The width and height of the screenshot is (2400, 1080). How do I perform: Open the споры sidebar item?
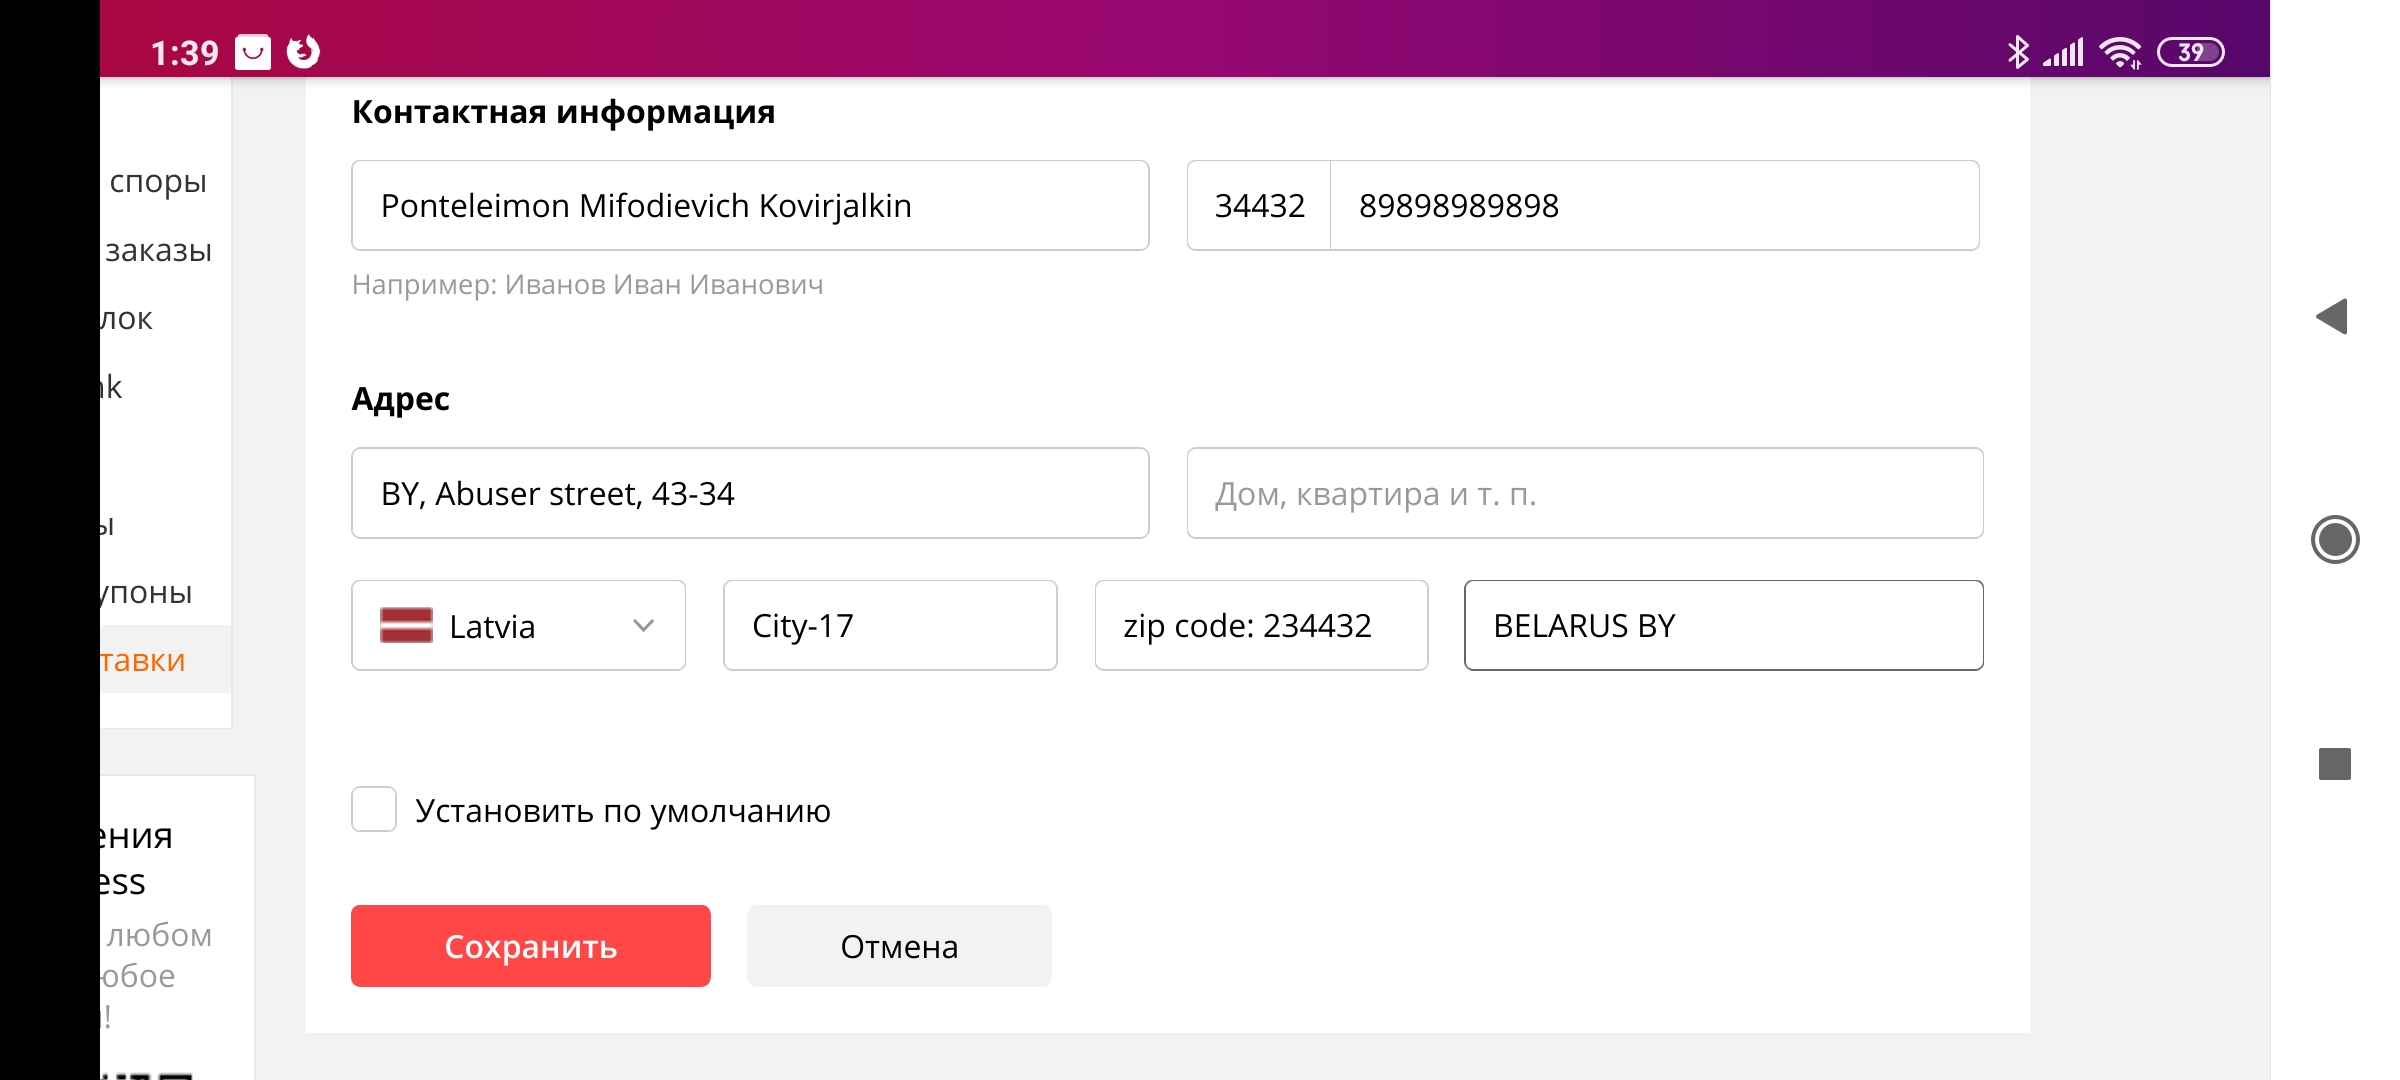158,181
